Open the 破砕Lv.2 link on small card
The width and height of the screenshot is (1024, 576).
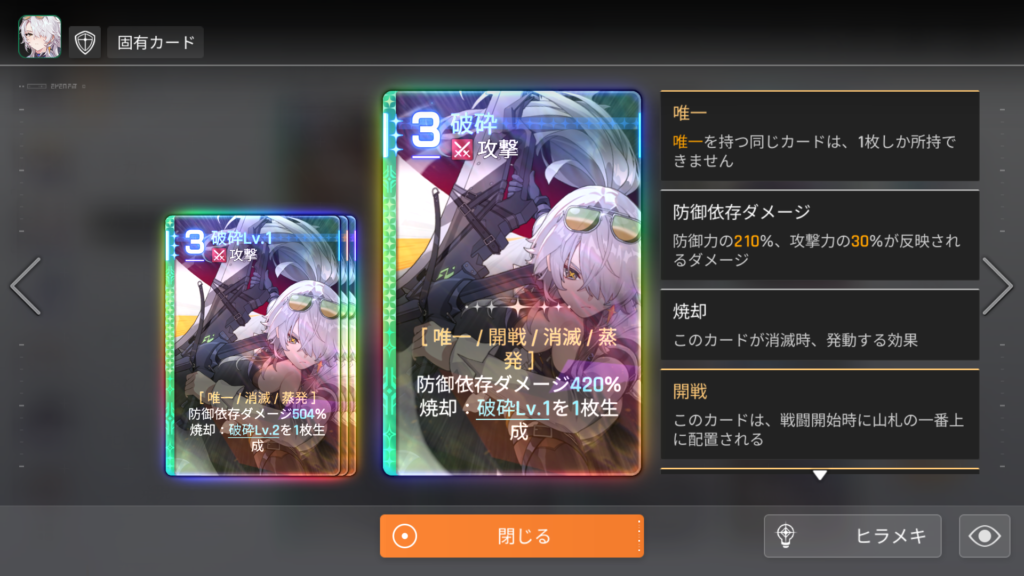click(254, 430)
